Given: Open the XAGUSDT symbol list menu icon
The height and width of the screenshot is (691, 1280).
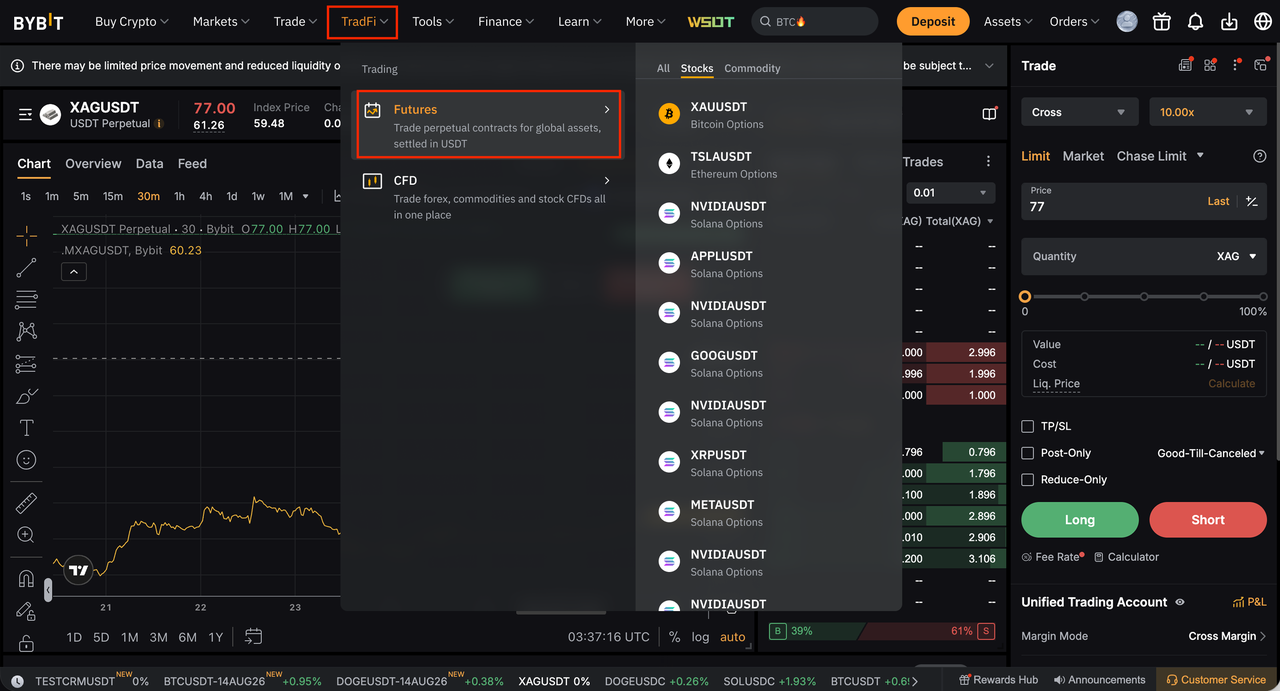Looking at the screenshot, I should [25, 115].
